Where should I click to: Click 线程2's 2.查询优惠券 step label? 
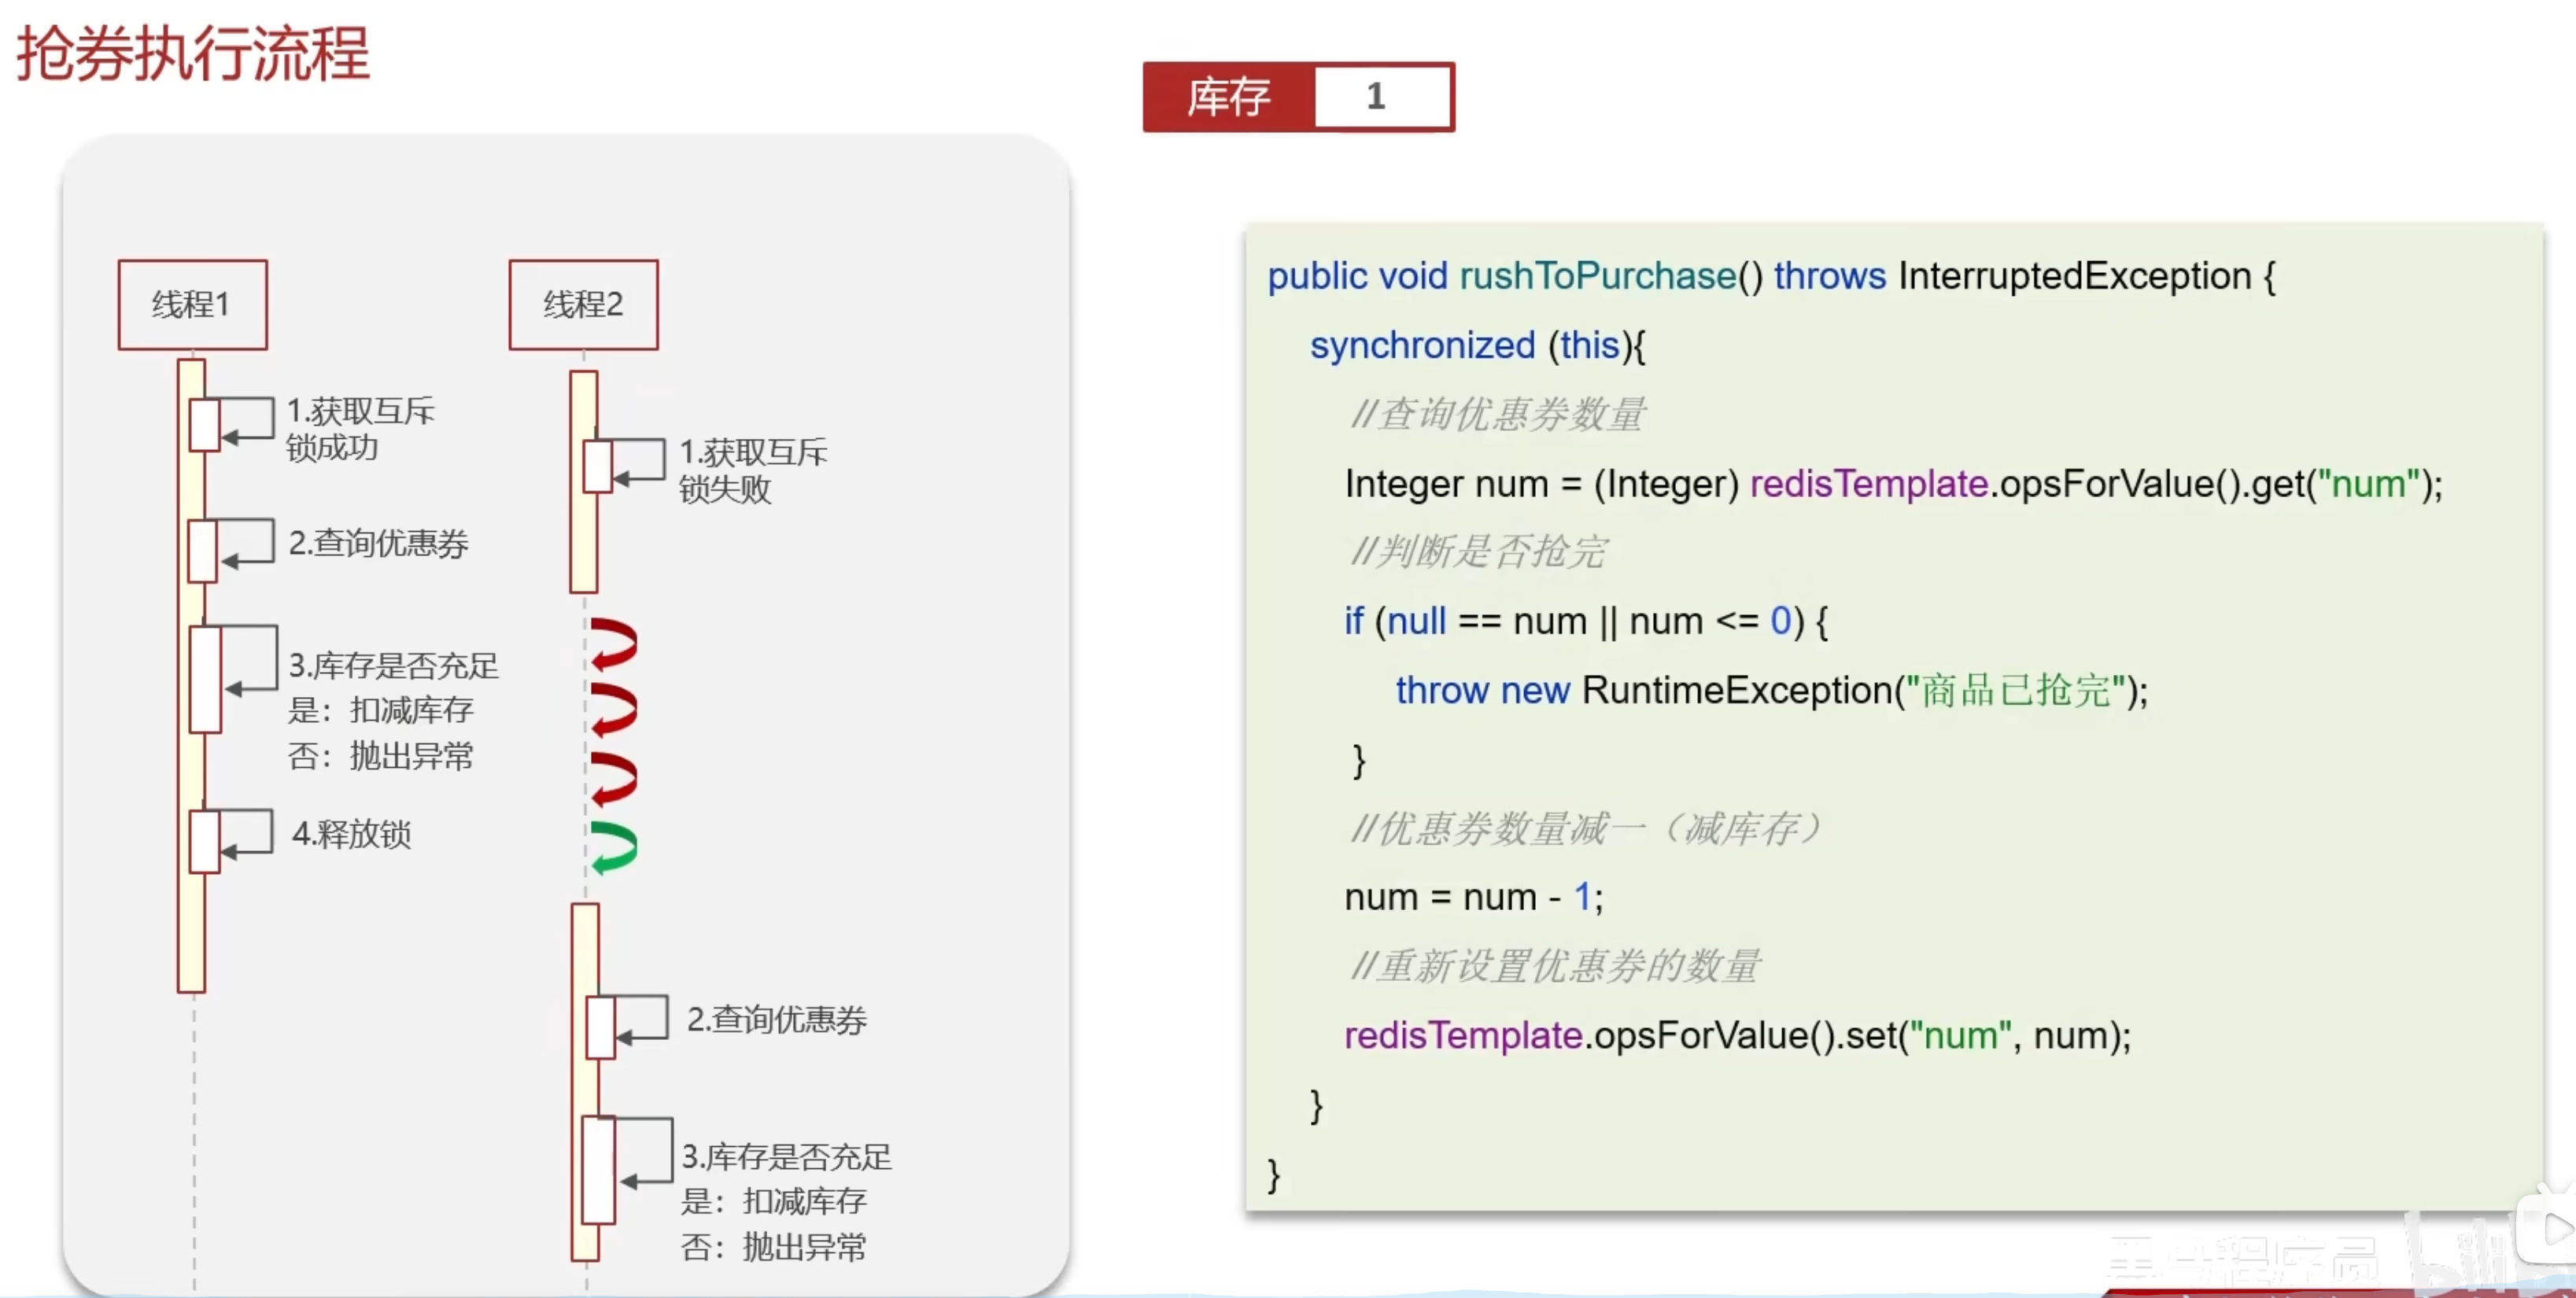776,1019
